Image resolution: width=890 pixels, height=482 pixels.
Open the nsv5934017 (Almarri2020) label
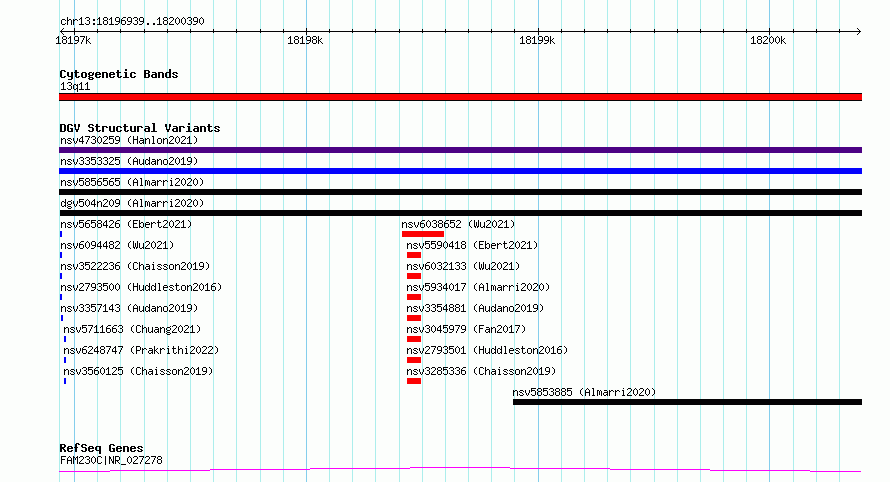478,287
